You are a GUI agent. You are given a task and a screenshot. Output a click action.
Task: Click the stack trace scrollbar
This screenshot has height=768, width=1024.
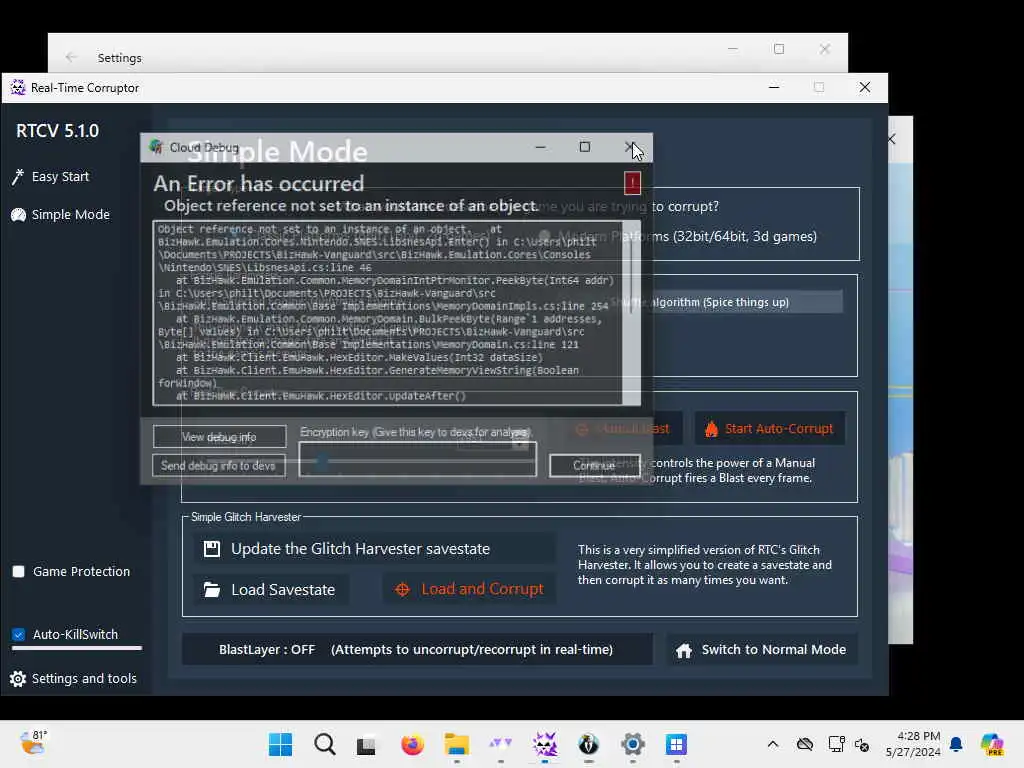point(631,313)
